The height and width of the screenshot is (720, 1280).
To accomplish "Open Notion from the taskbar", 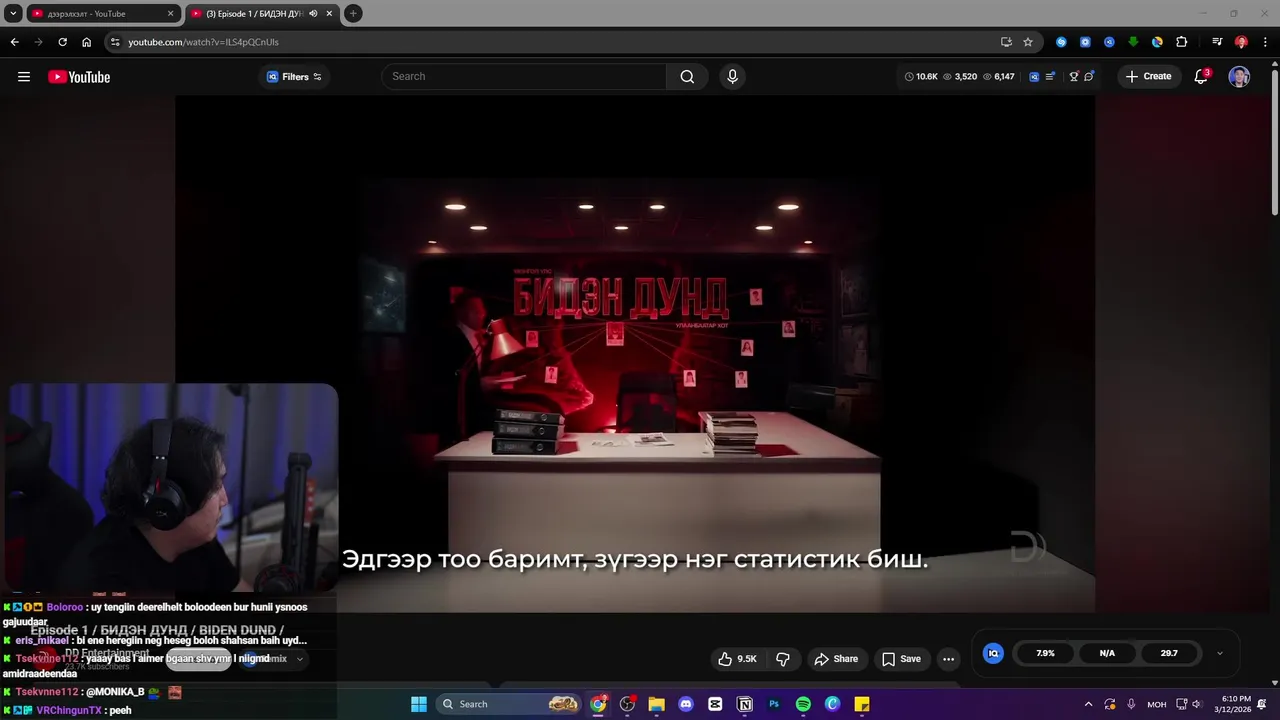I will (x=744, y=704).
